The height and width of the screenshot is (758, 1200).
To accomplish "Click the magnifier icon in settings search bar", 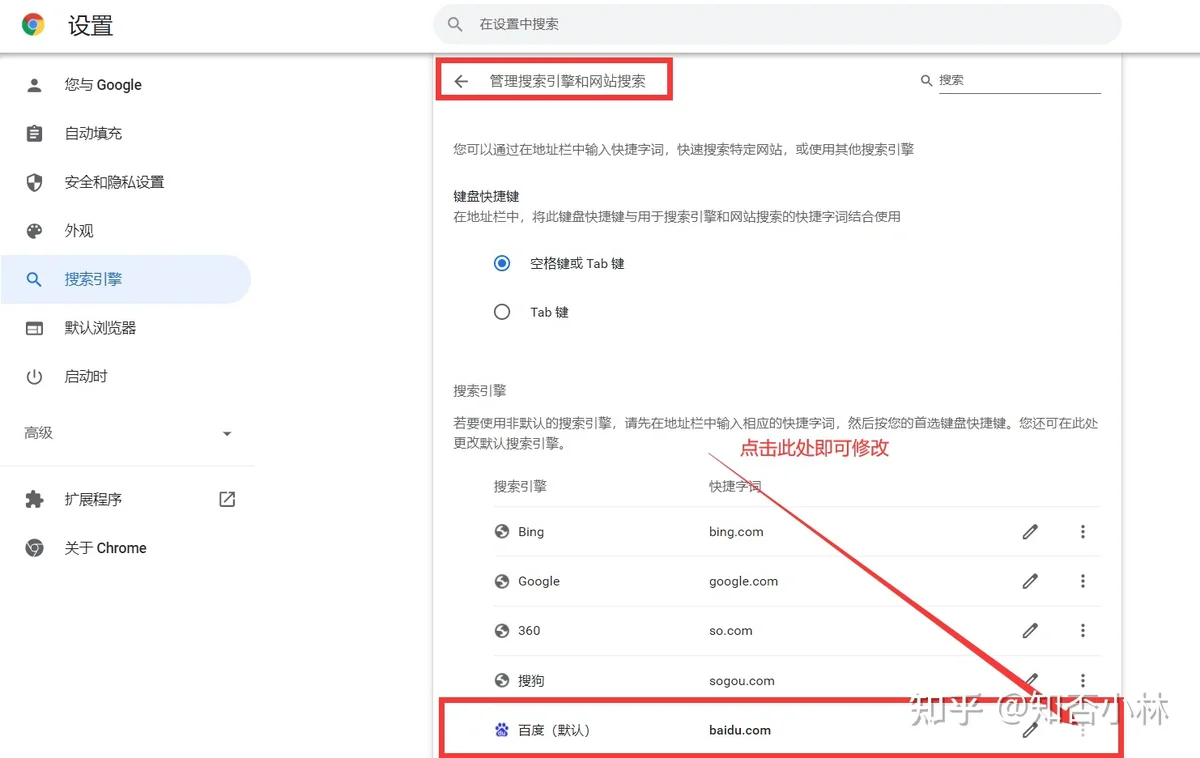I will tap(456, 24).
